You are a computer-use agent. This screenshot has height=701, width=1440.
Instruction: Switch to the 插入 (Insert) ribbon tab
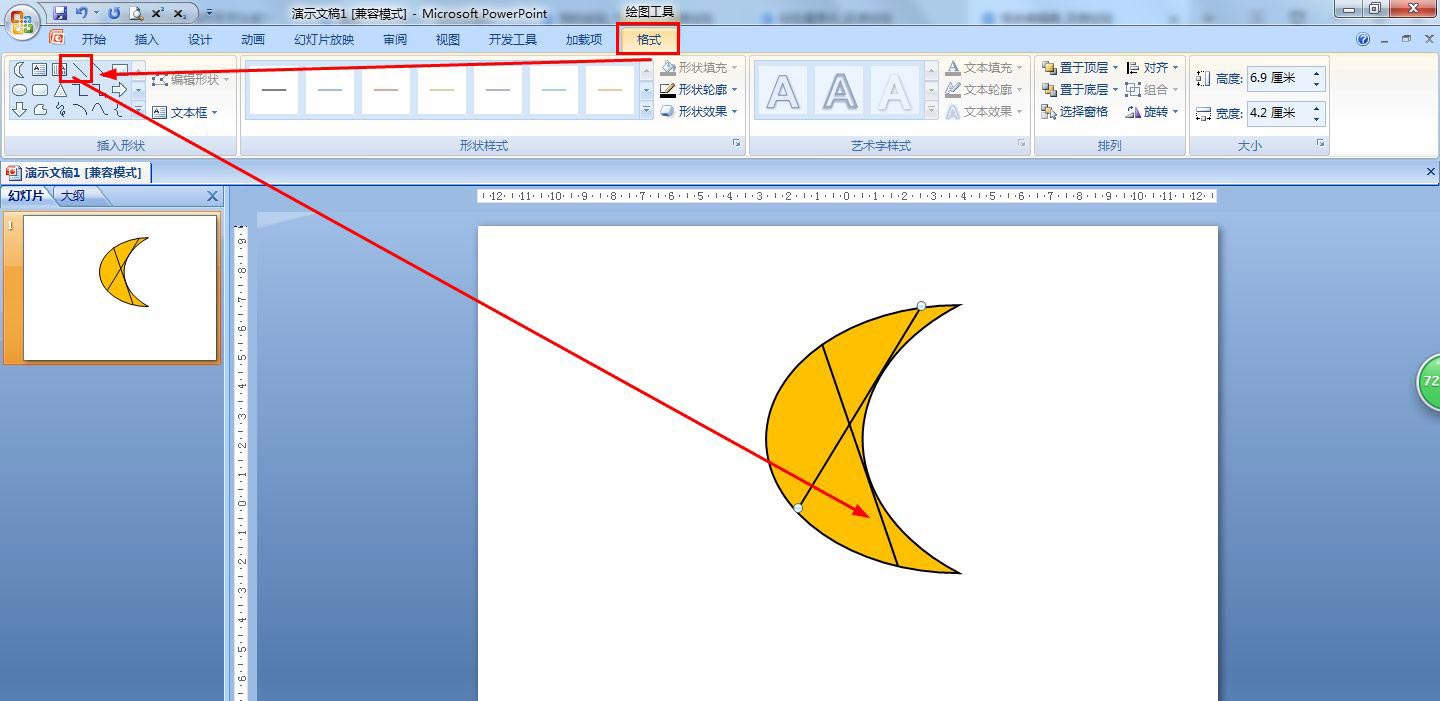pyautogui.click(x=146, y=40)
